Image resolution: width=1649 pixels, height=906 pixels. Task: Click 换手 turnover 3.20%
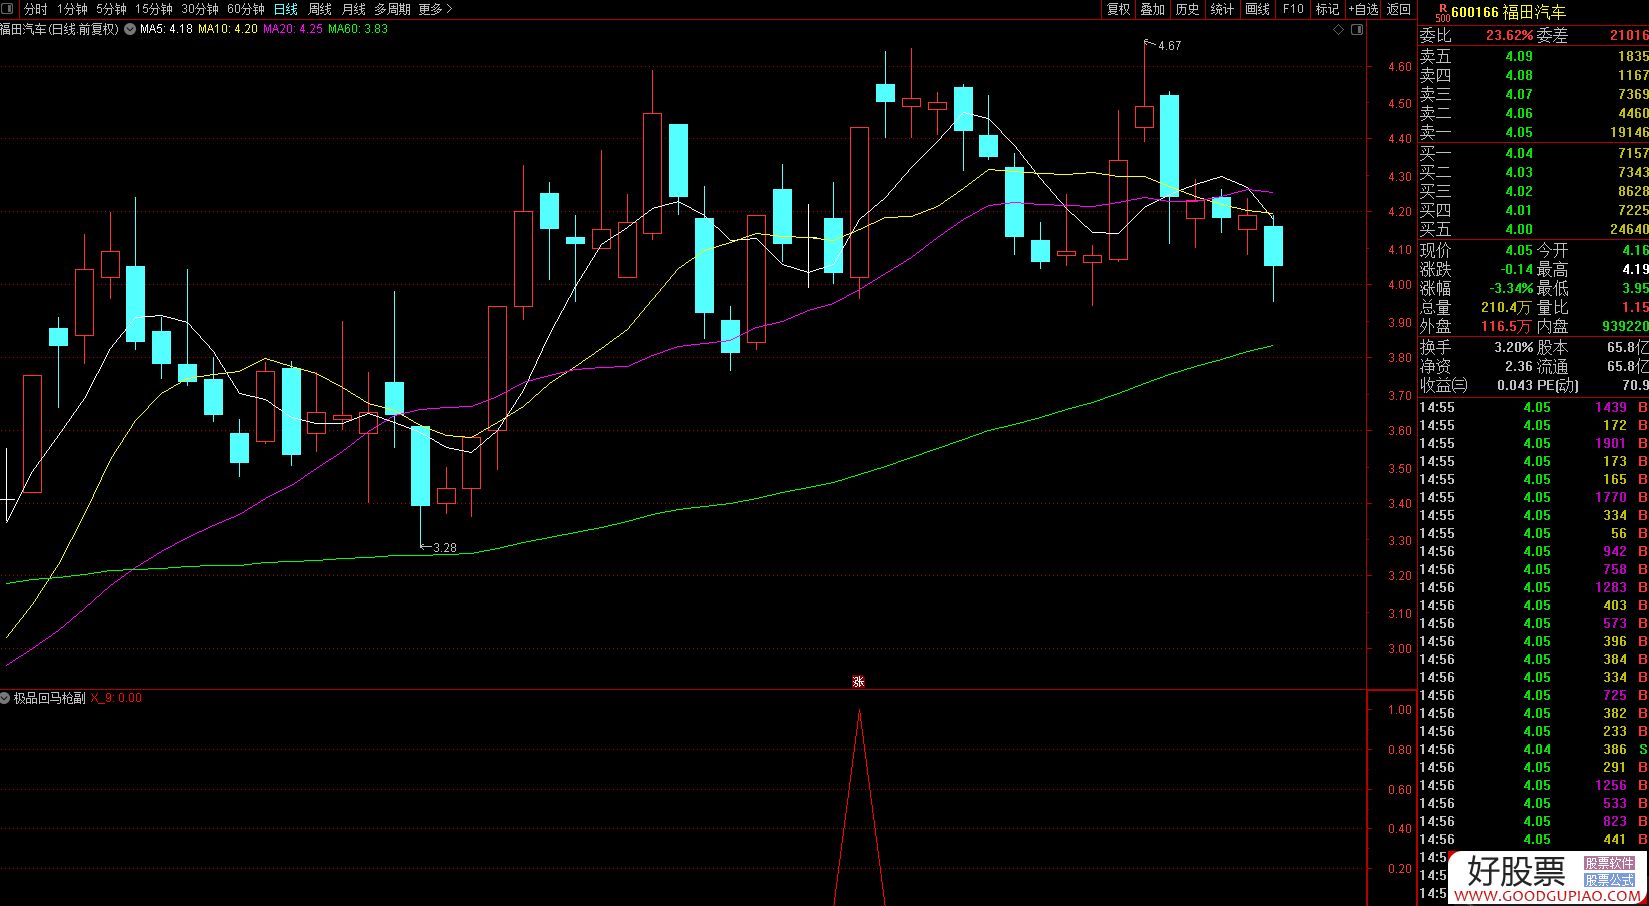pos(1514,347)
